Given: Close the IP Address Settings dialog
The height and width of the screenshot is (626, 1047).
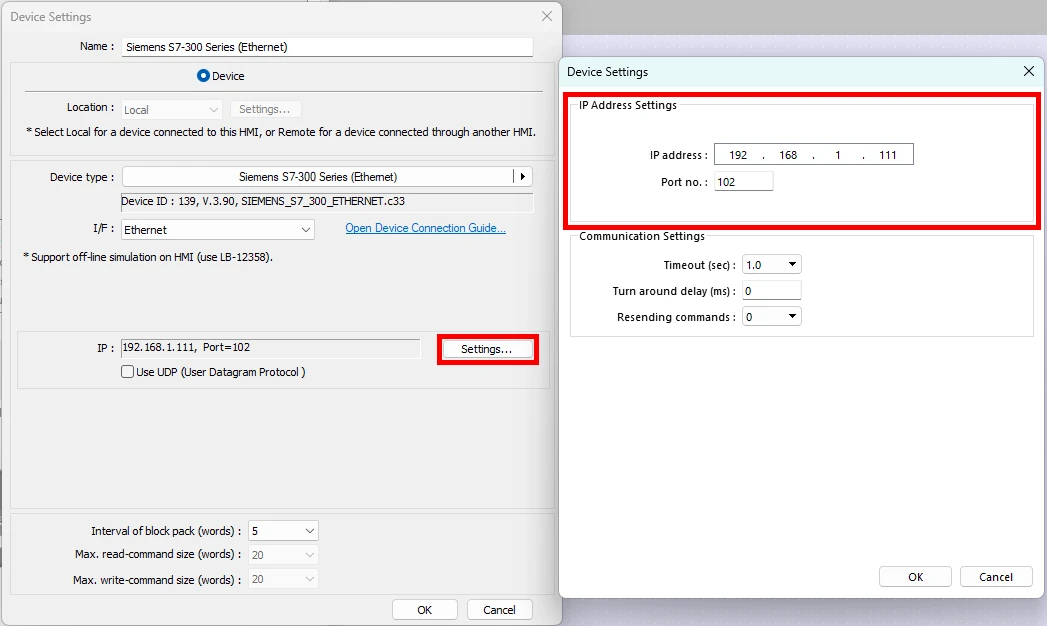Looking at the screenshot, I should point(1029,71).
